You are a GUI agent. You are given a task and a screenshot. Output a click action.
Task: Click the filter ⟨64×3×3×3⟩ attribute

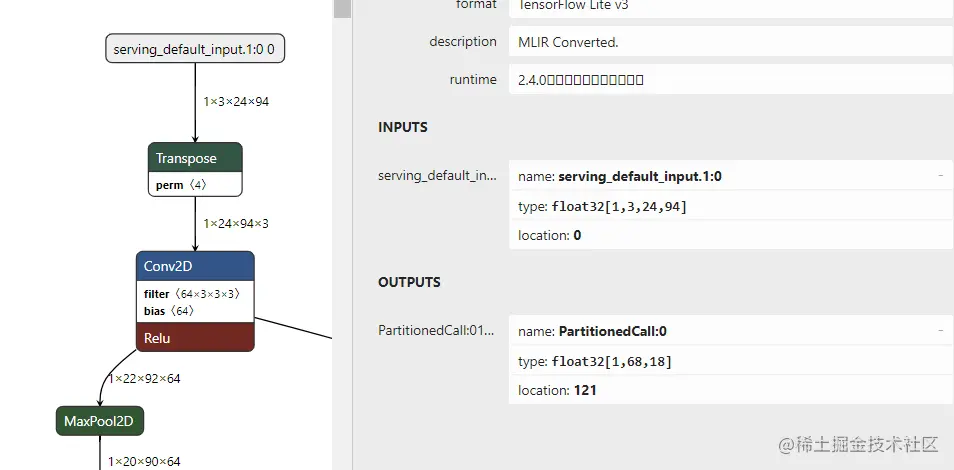point(192,293)
